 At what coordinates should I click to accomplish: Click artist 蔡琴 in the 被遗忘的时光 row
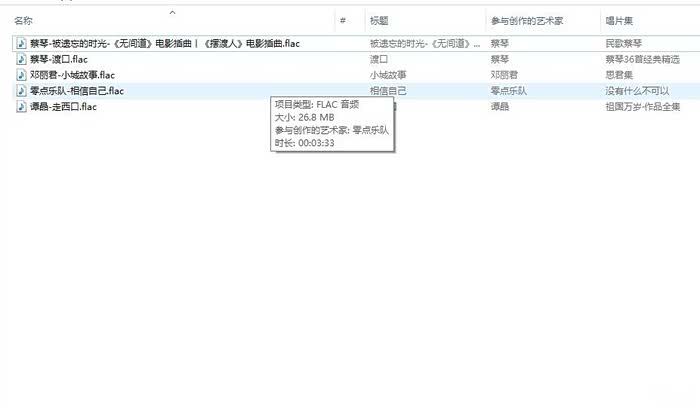500,43
